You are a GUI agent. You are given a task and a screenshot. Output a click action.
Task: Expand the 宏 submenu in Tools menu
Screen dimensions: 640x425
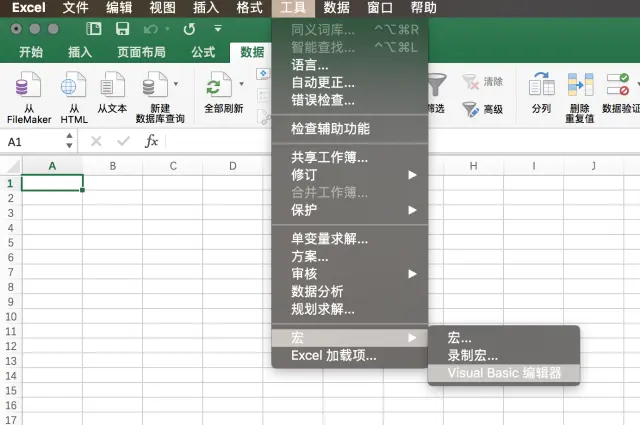pos(350,338)
